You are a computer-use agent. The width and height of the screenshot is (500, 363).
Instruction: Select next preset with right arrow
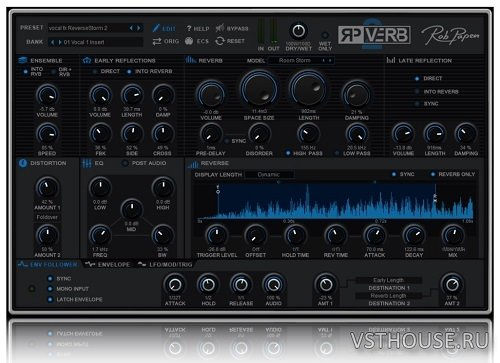tap(139, 28)
